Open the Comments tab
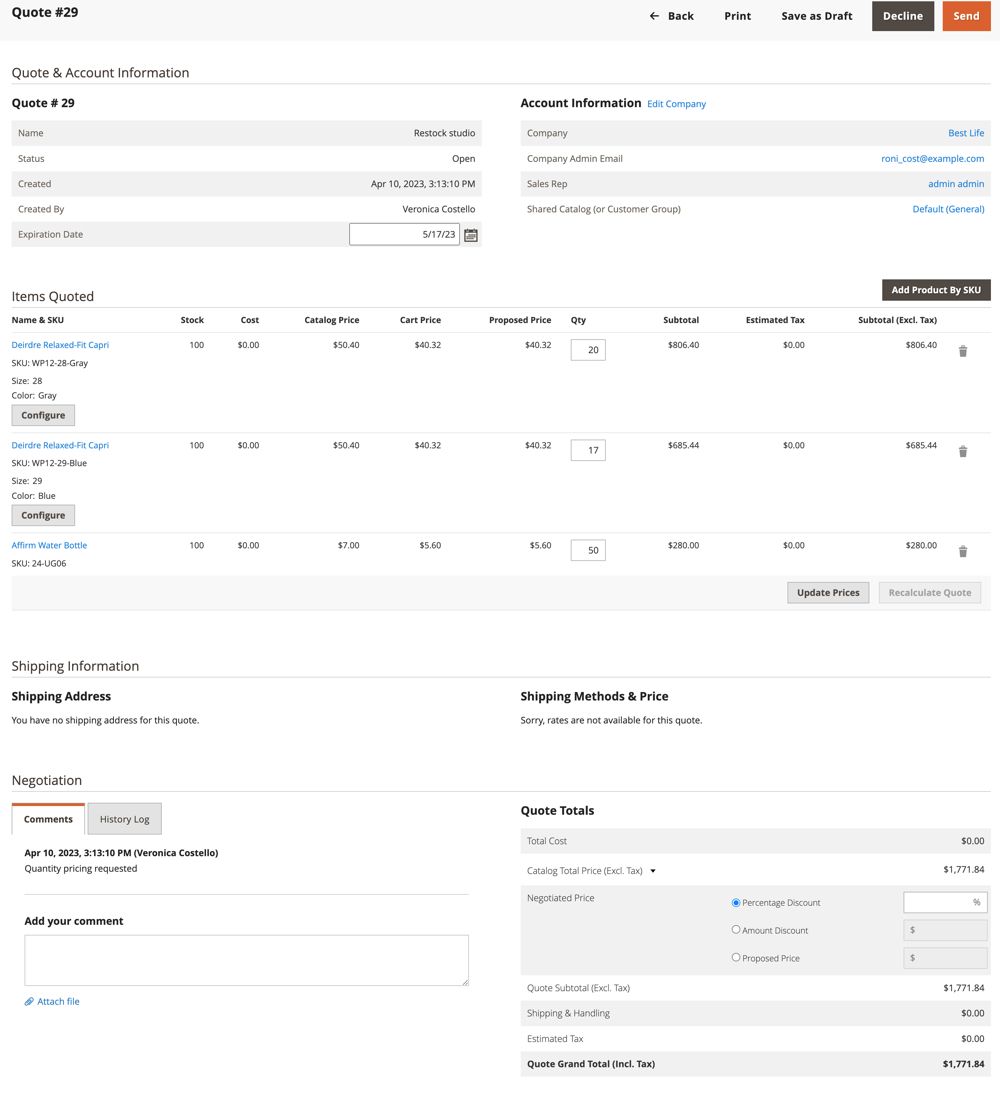1000x1119 pixels. (47, 818)
